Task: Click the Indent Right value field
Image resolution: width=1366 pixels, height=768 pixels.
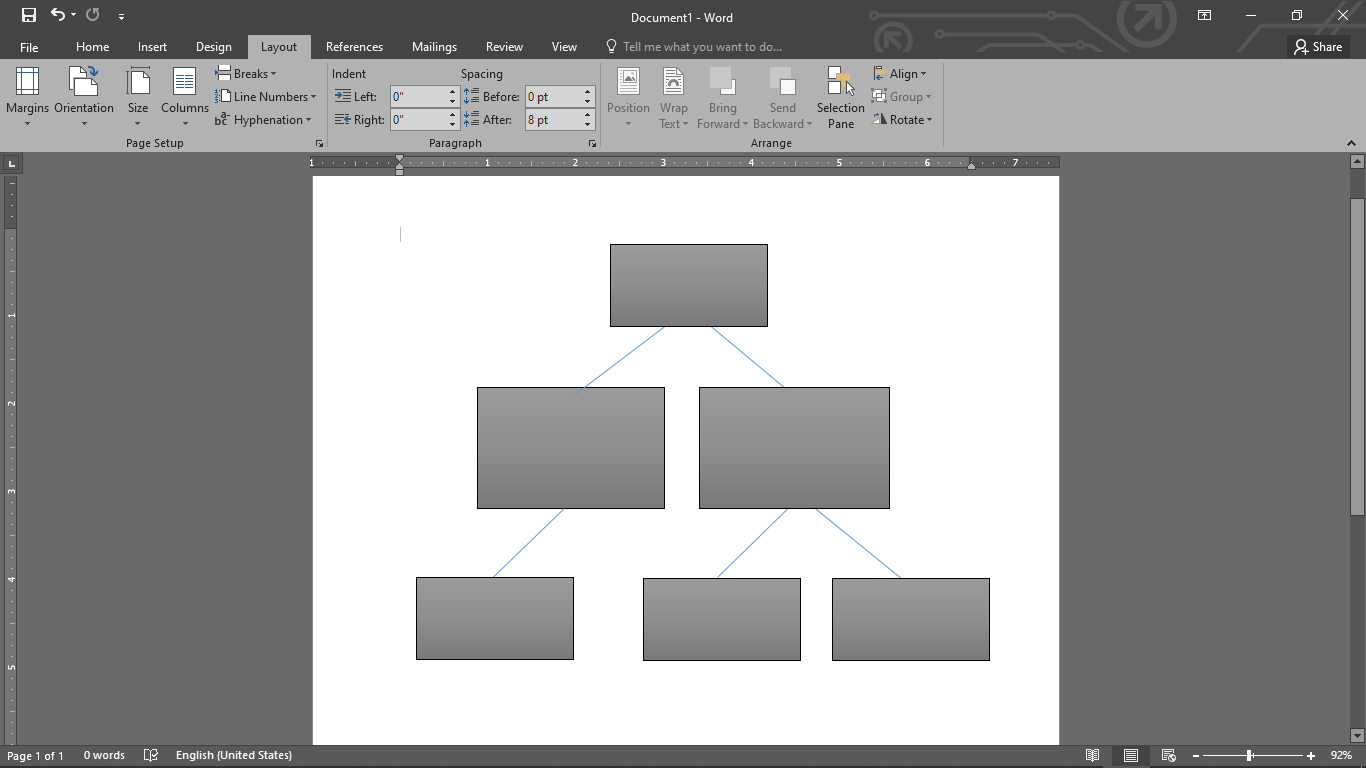Action: tap(418, 120)
